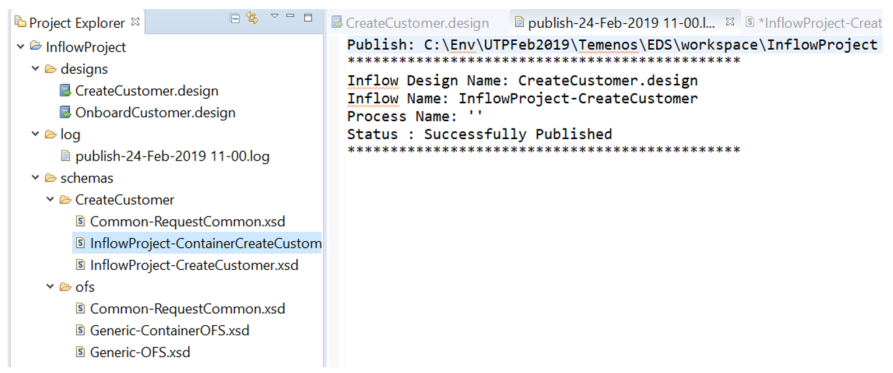Close the Project Explorer view tab

tap(135, 22)
